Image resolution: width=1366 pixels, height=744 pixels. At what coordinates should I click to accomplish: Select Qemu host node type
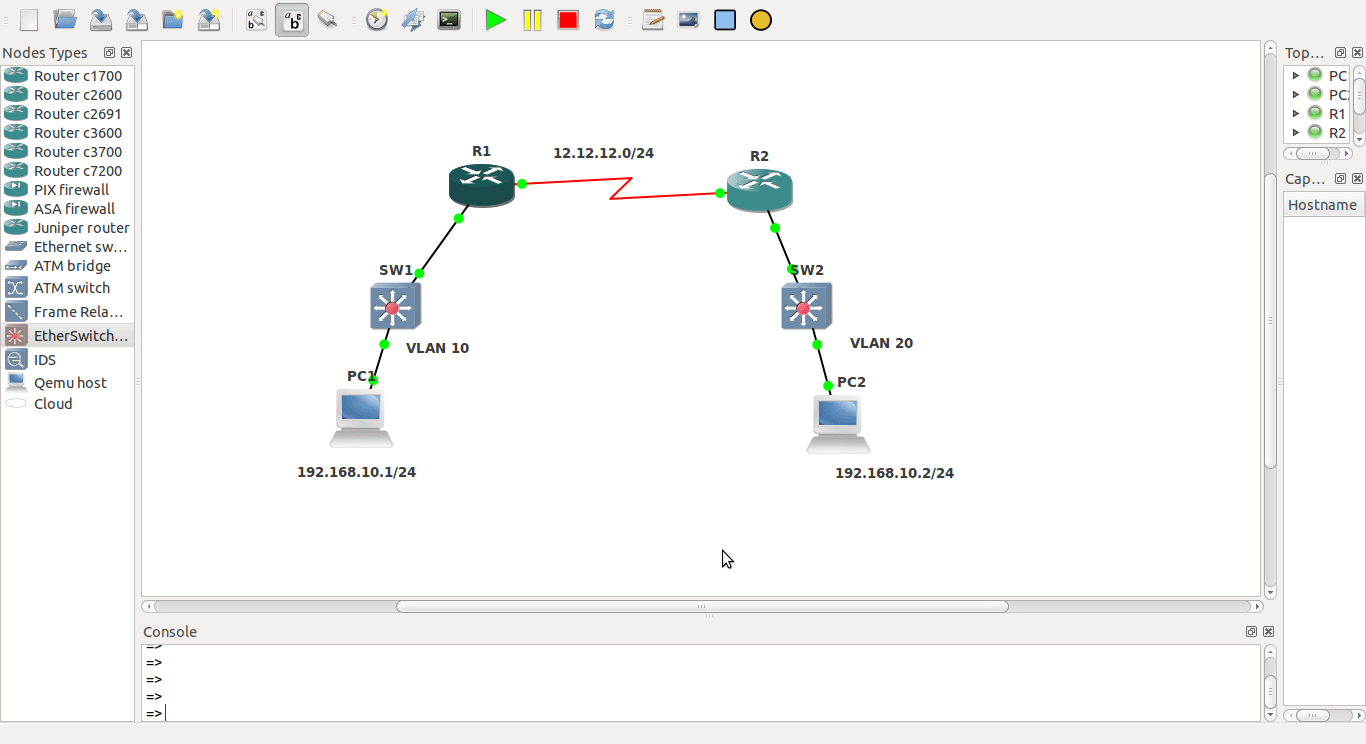tap(67, 383)
